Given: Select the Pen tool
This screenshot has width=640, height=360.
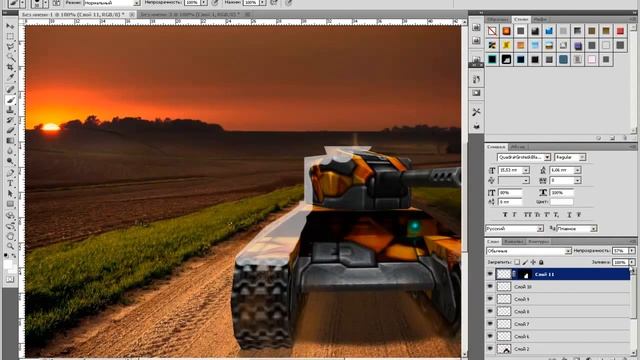Looking at the screenshot, I should (10, 173).
